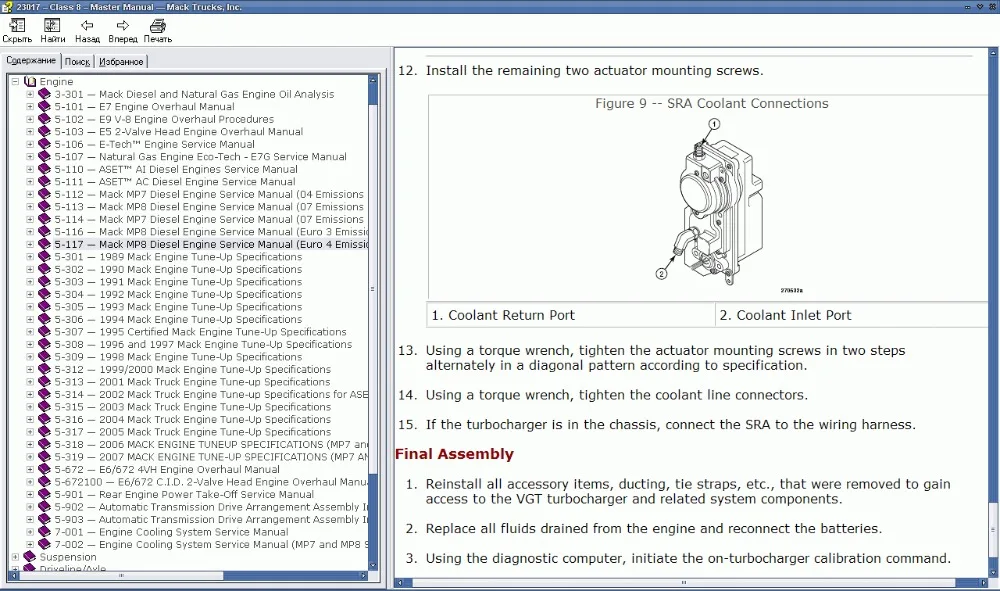Click the Найти (Find) toolbar icon
The height and width of the screenshot is (591, 1000).
point(52,26)
